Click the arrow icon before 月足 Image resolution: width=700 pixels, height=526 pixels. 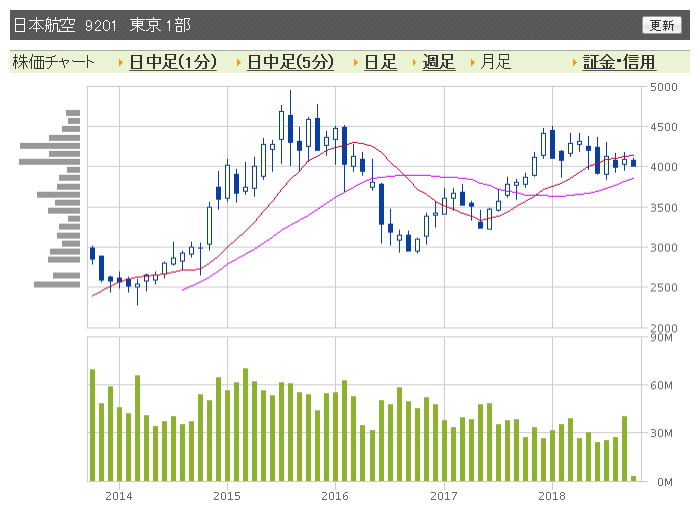pos(473,62)
